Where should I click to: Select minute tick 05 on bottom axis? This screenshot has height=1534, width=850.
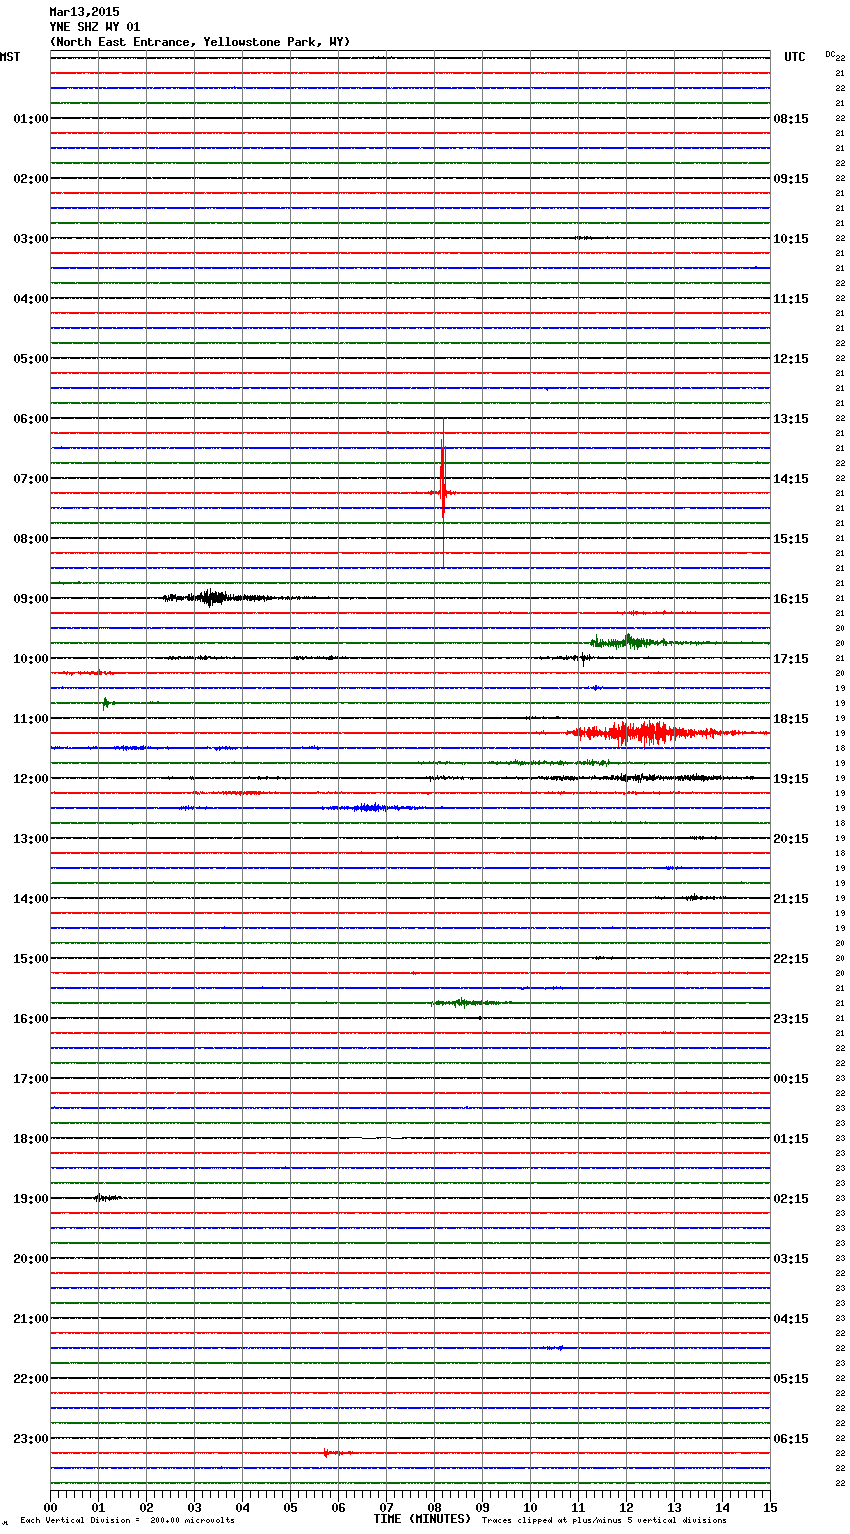tap(291, 1507)
